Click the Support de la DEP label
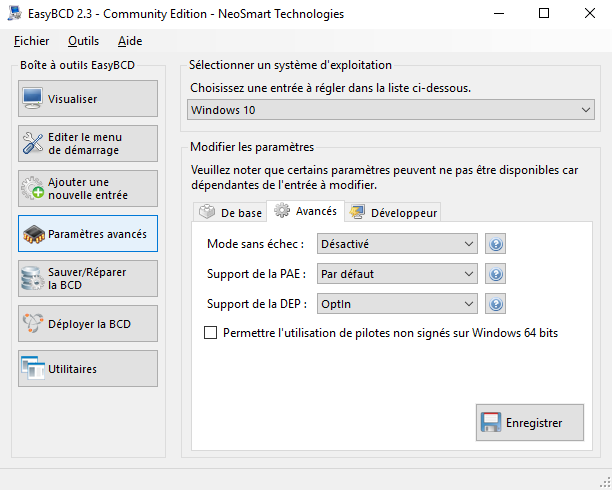612x490 pixels. coord(256,304)
